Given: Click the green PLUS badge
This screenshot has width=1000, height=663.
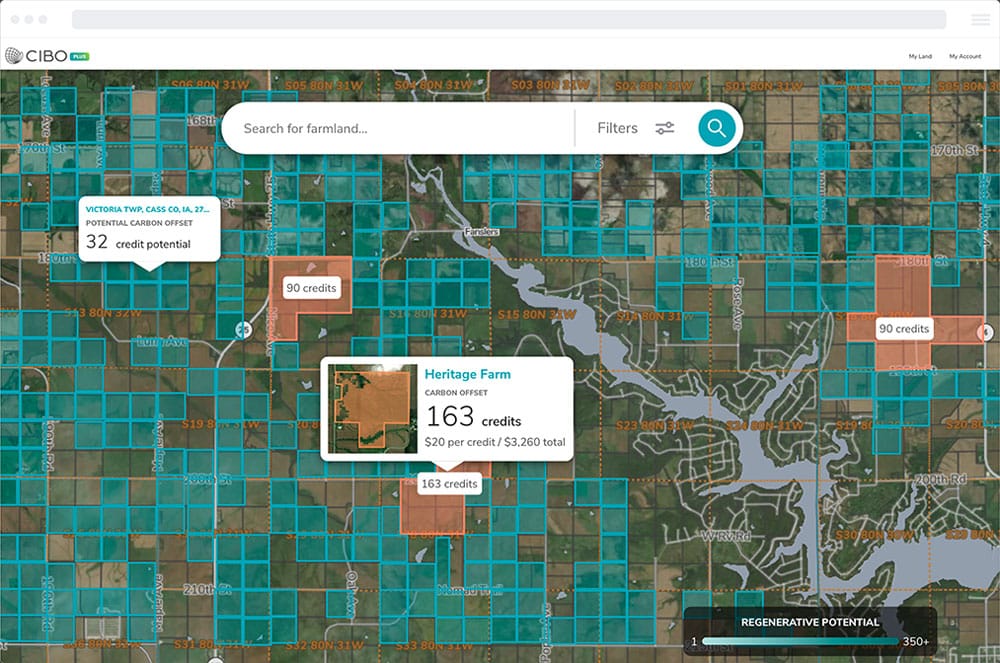Looking at the screenshot, I should coord(80,57).
